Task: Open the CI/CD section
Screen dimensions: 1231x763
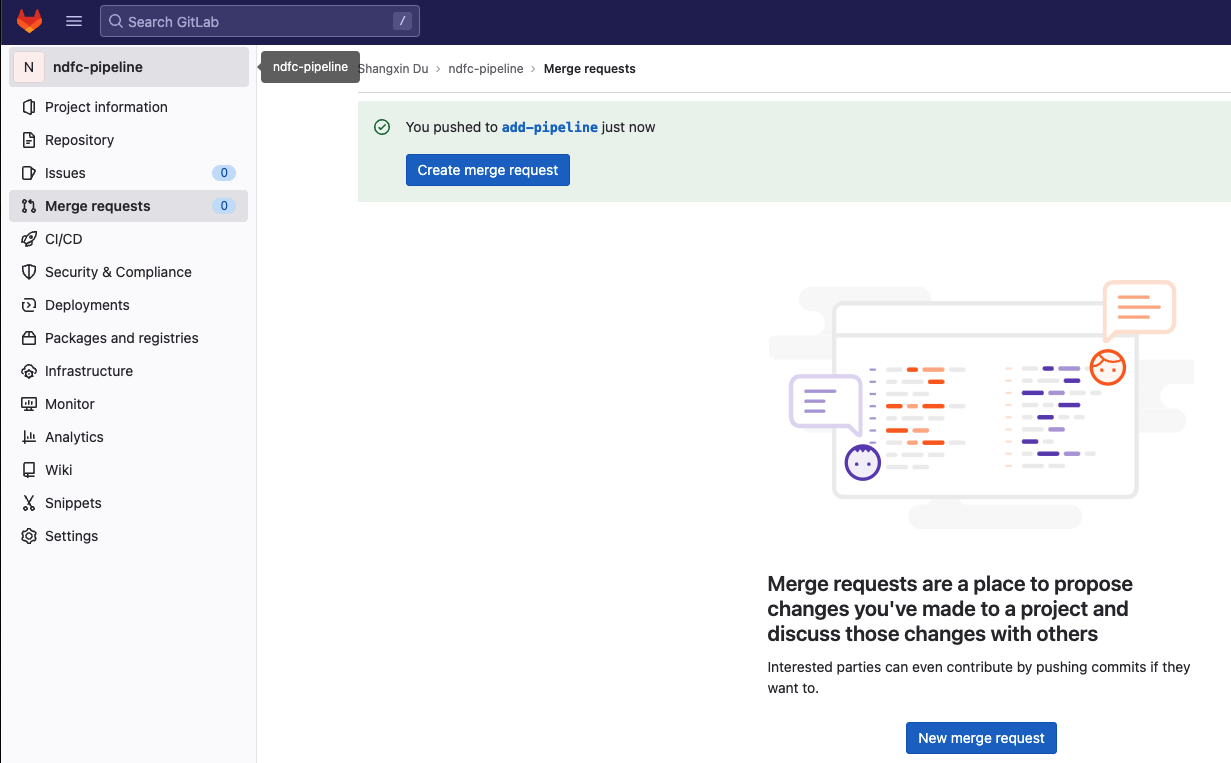Action: click(128, 239)
